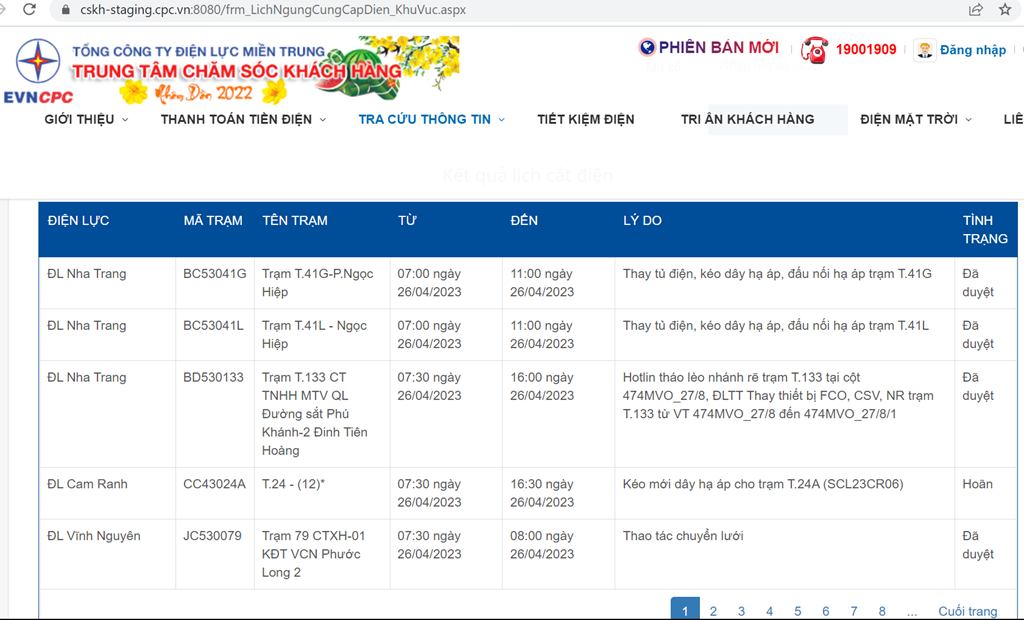Jump to last page via Cuối trang

(967, 611)
